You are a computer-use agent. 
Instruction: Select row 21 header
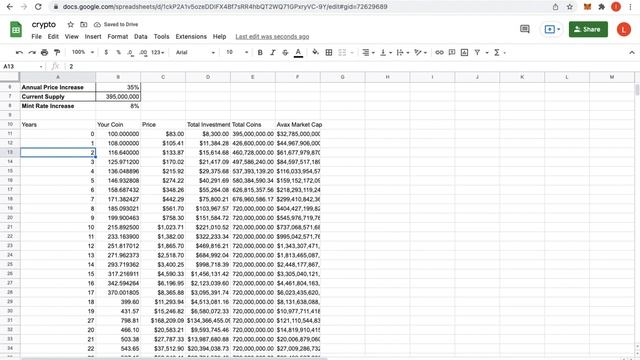[x=10, y=227]
